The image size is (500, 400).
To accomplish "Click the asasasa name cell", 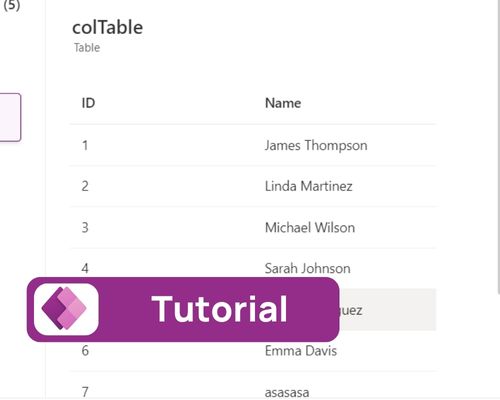I will click(x=287, y=392).
